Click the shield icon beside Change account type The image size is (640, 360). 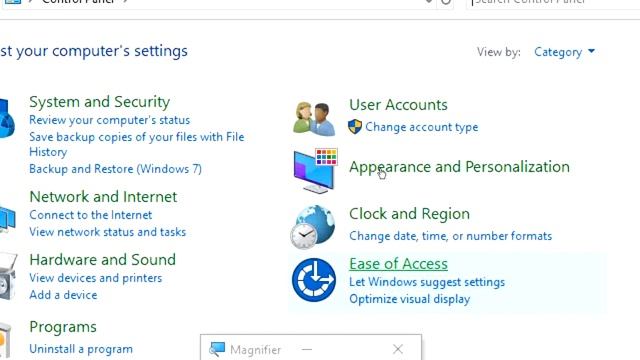pos(355,127)
